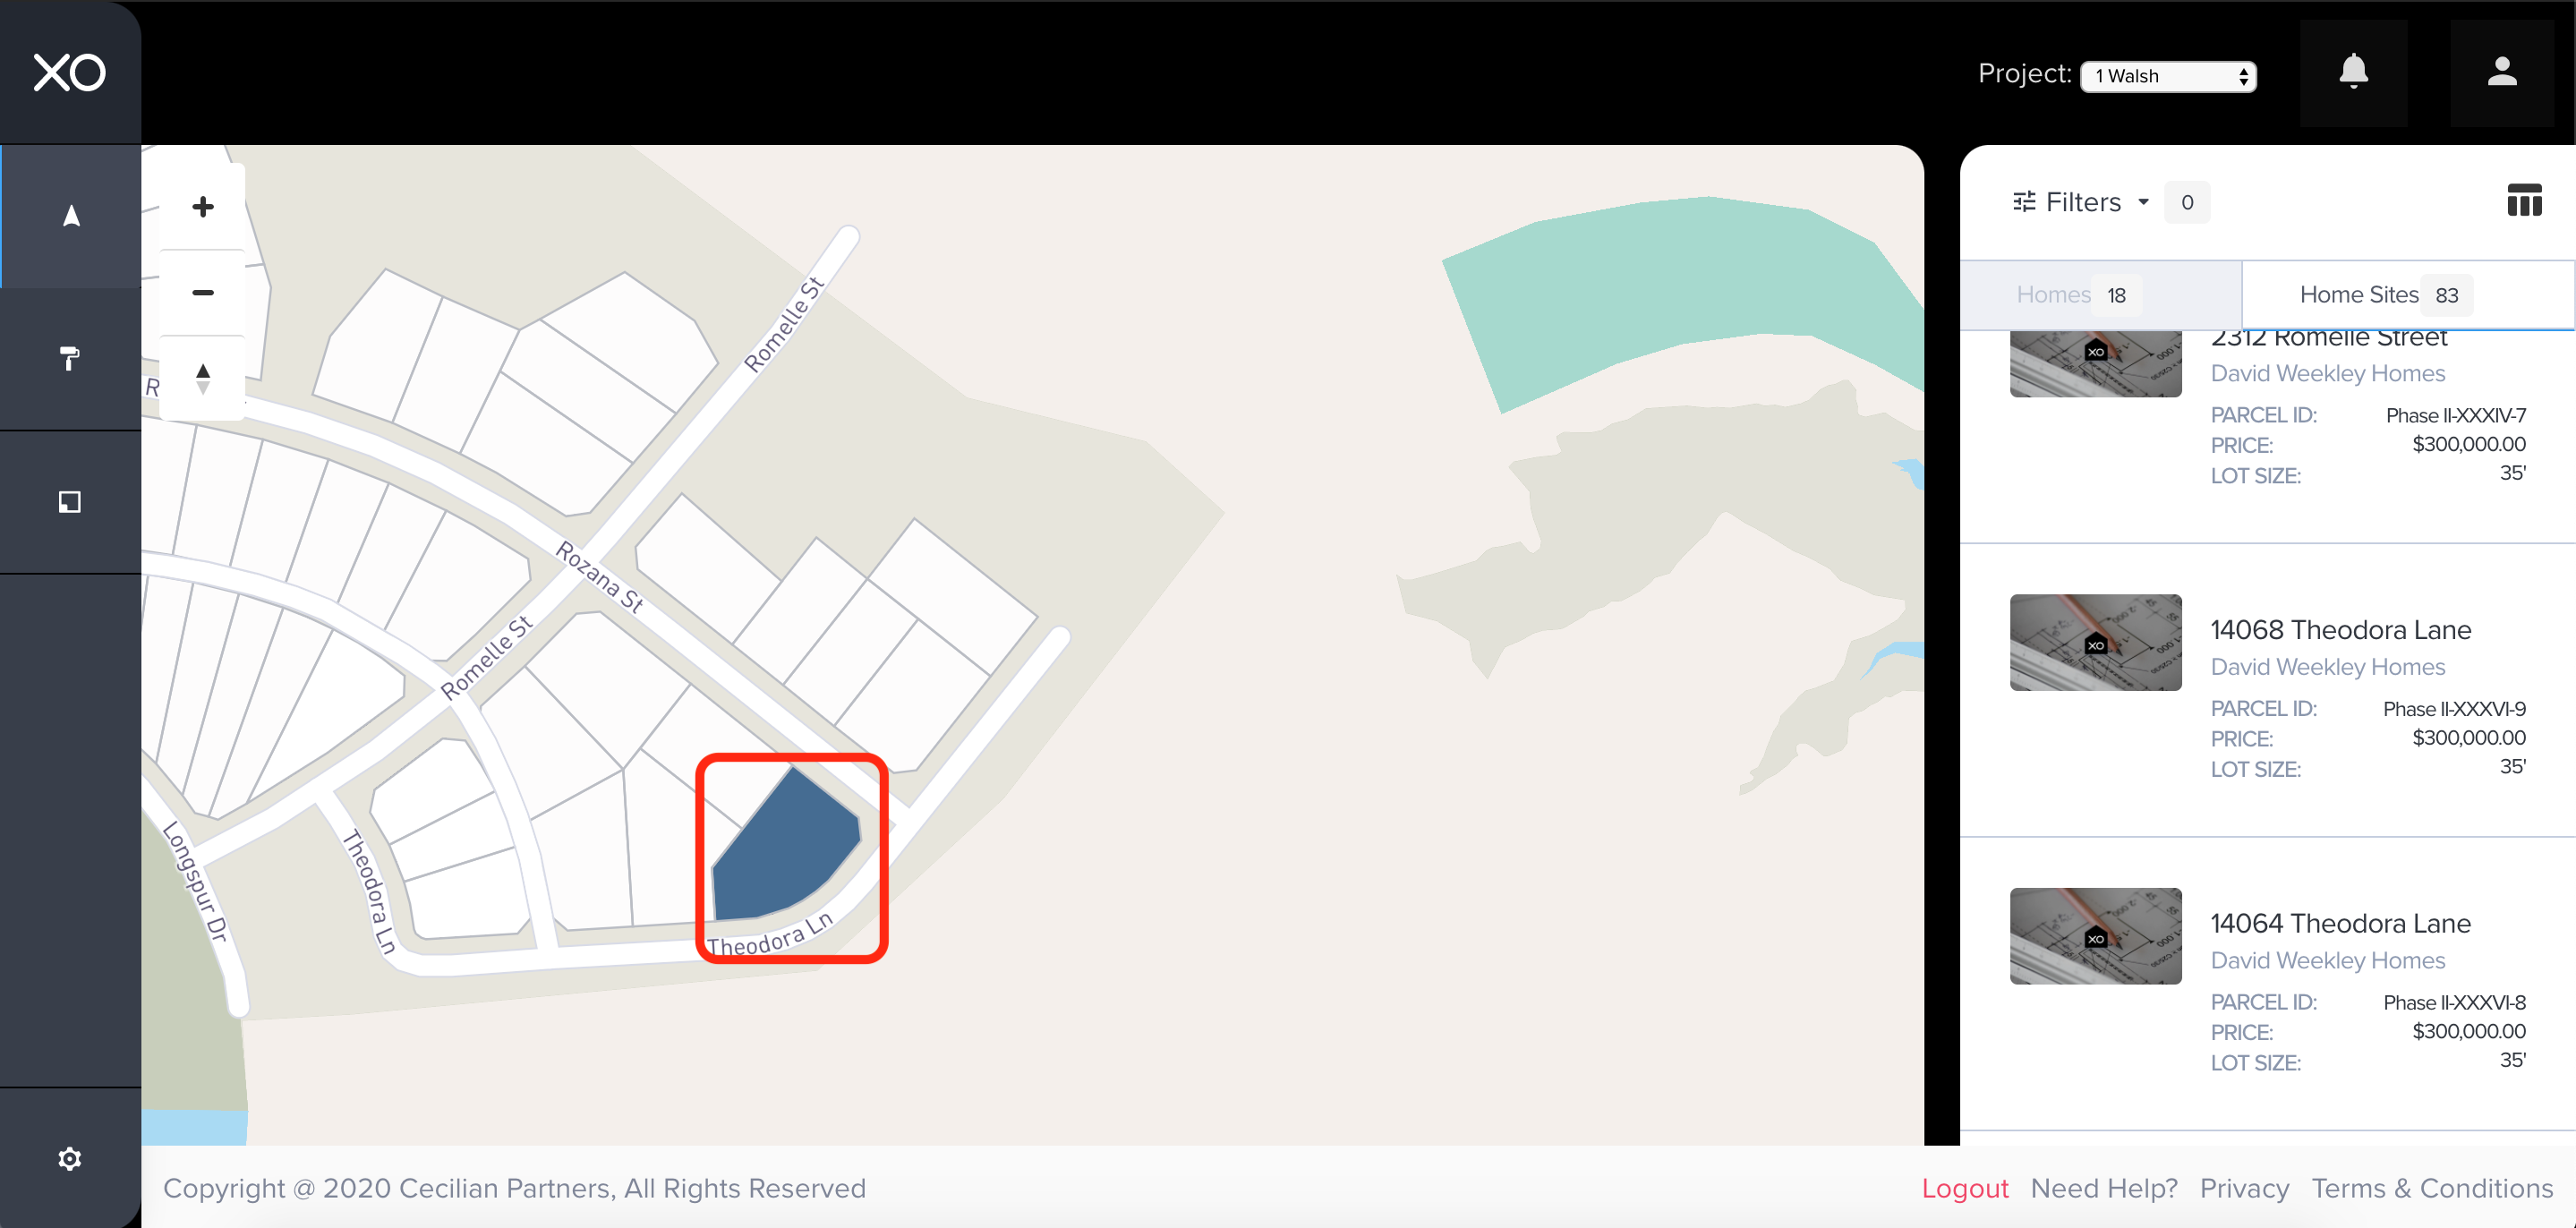Open the user profile icon
The height and width of the screenshot is (1228, 2576).
pyautogui.click(x=2502, y=72)
